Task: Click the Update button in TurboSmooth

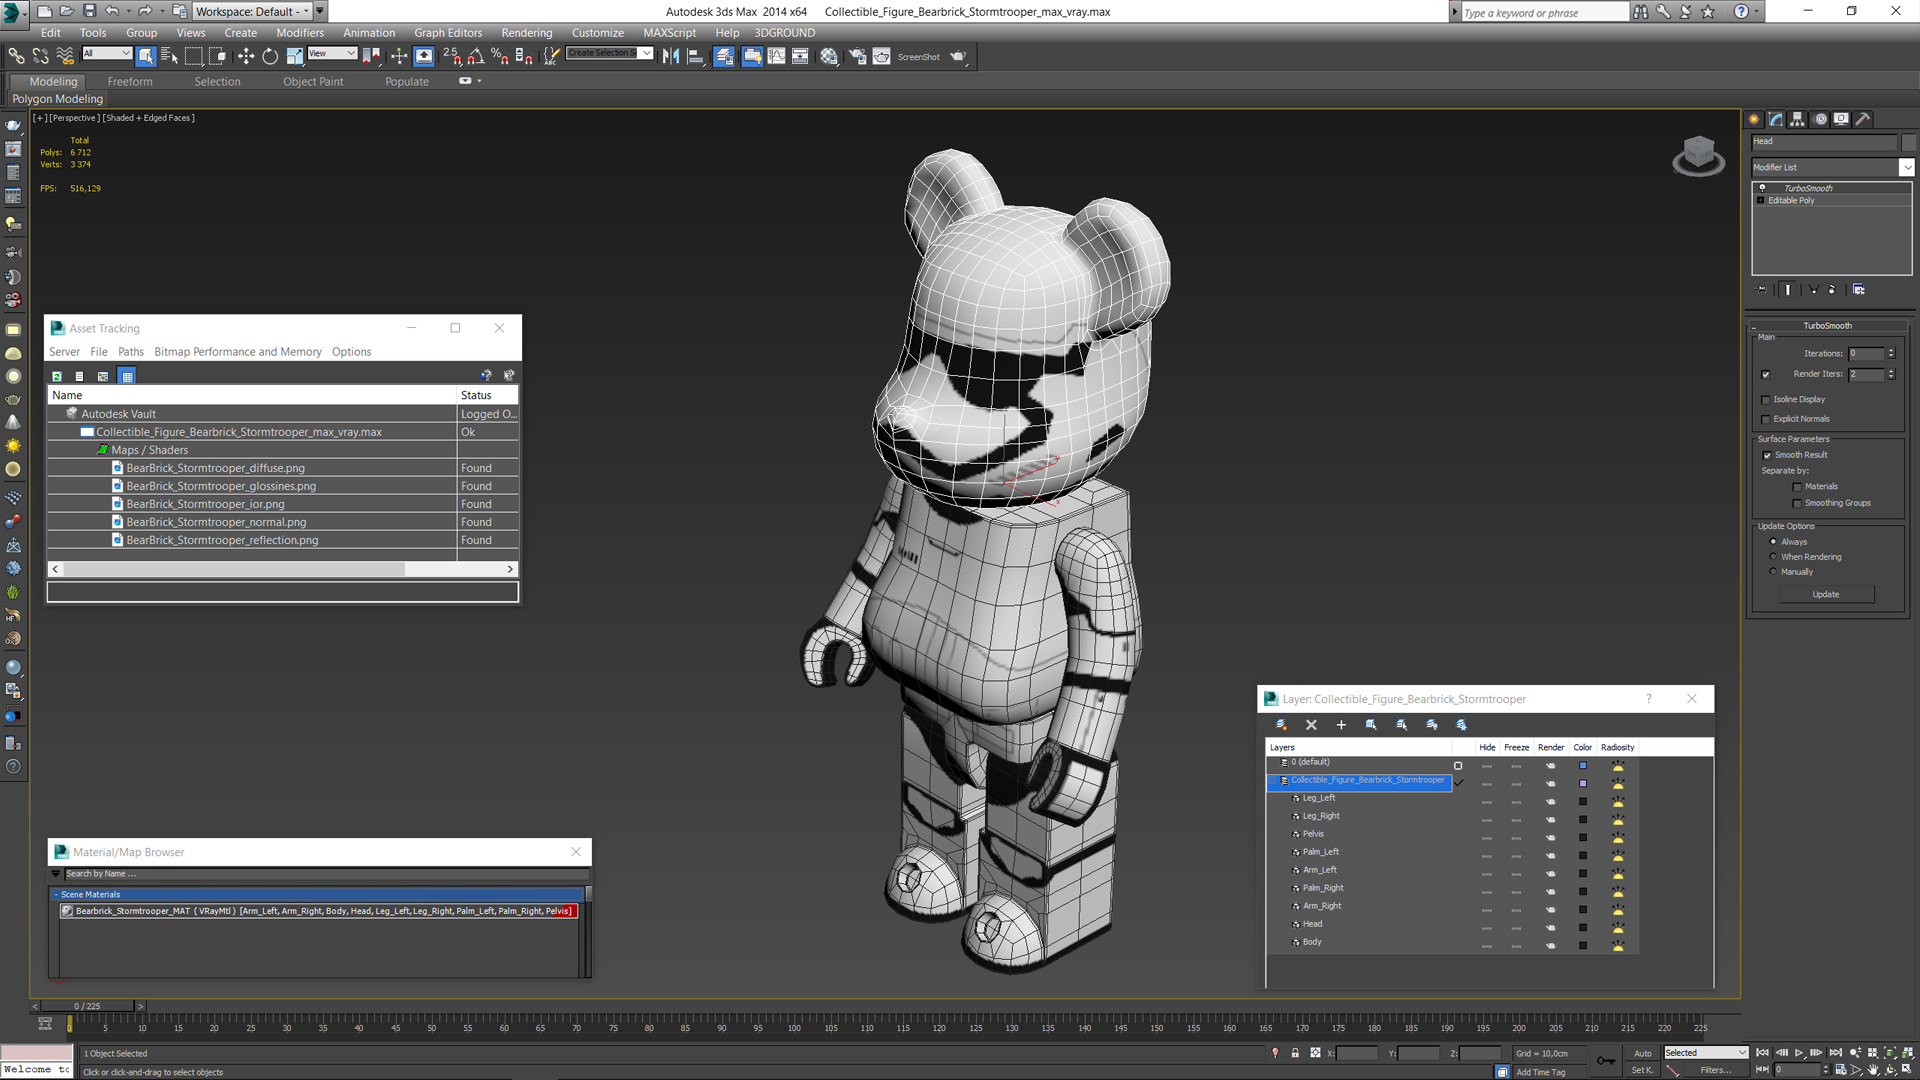Action: [1826, 595]
